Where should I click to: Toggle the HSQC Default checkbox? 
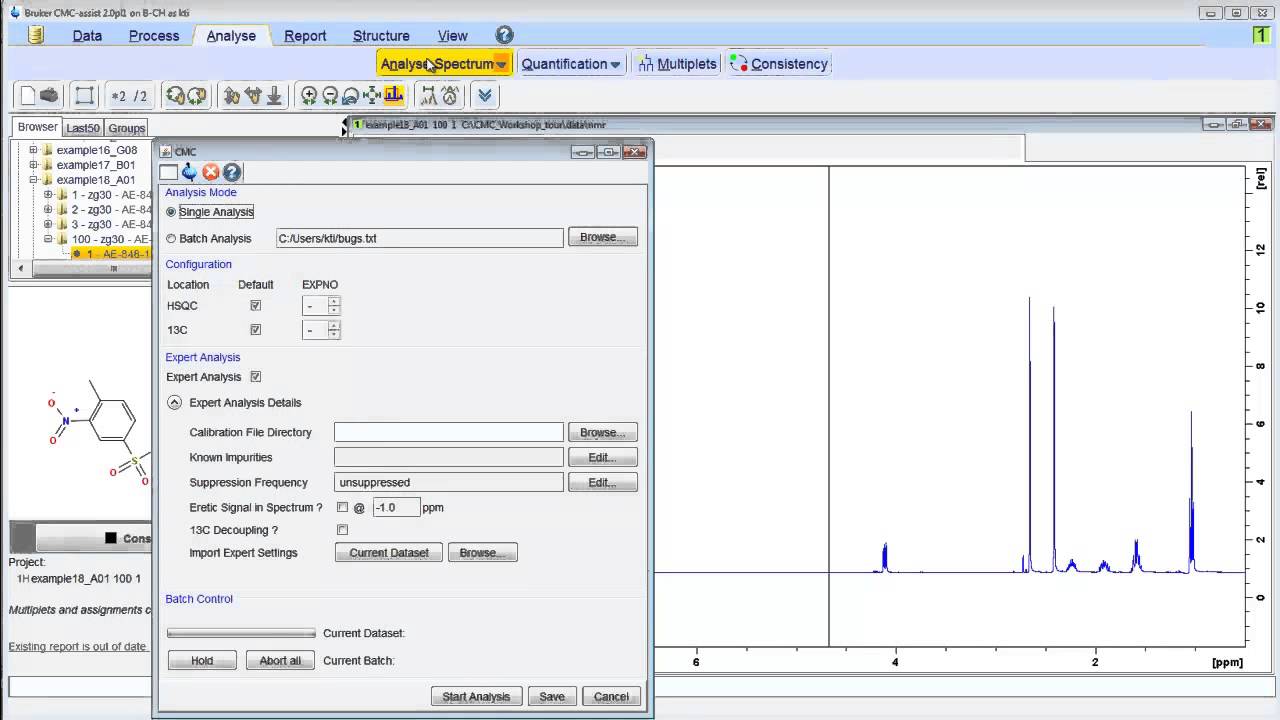[256, 306]
